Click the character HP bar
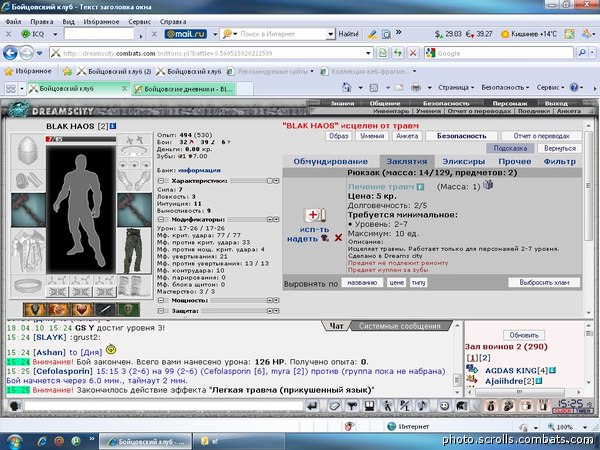This screenshot has width=600, height=450. (x=81, y=139)
